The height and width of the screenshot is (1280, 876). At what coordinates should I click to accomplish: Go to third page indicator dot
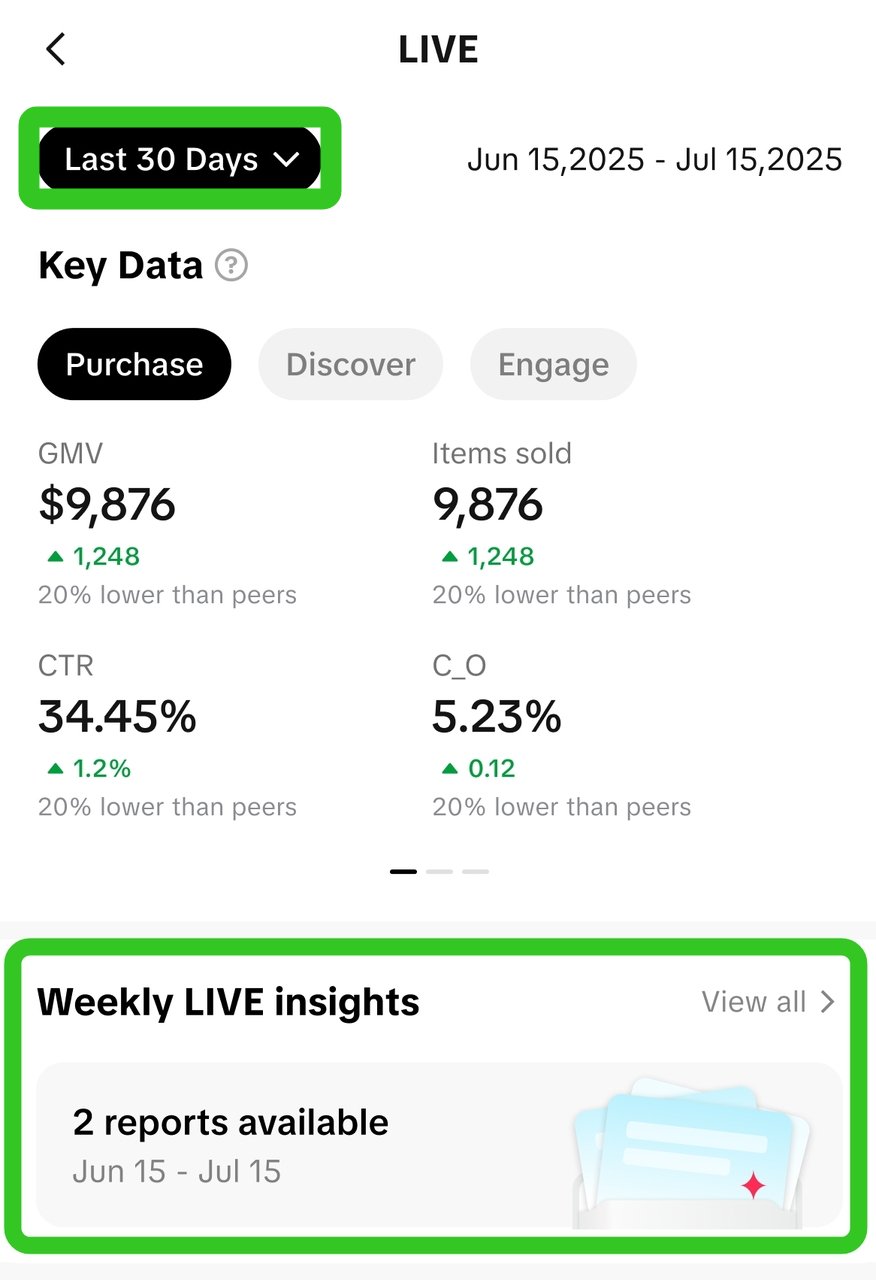(475, 872)
